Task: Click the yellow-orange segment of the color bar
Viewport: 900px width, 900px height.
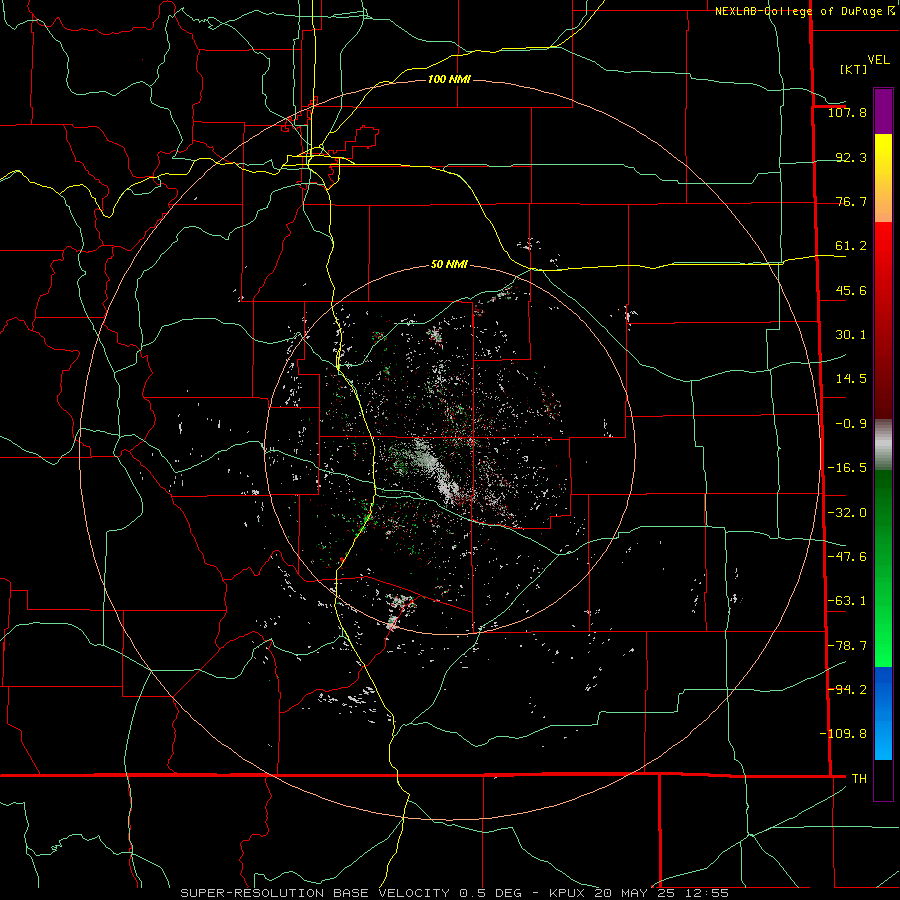Action: point(883,178)
